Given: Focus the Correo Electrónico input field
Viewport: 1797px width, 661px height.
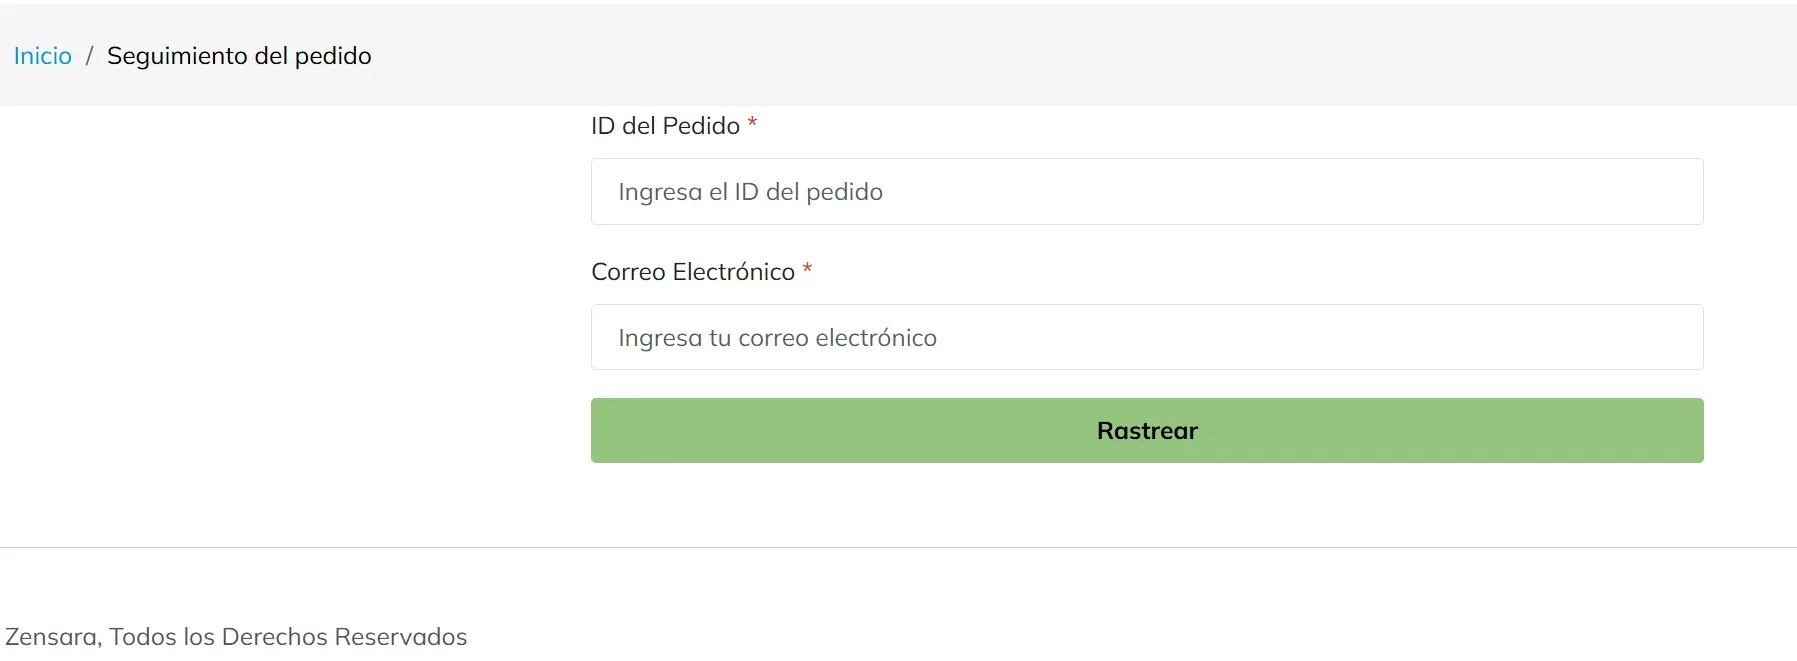Looking at the screenshot, I should tap(1146, 338).
